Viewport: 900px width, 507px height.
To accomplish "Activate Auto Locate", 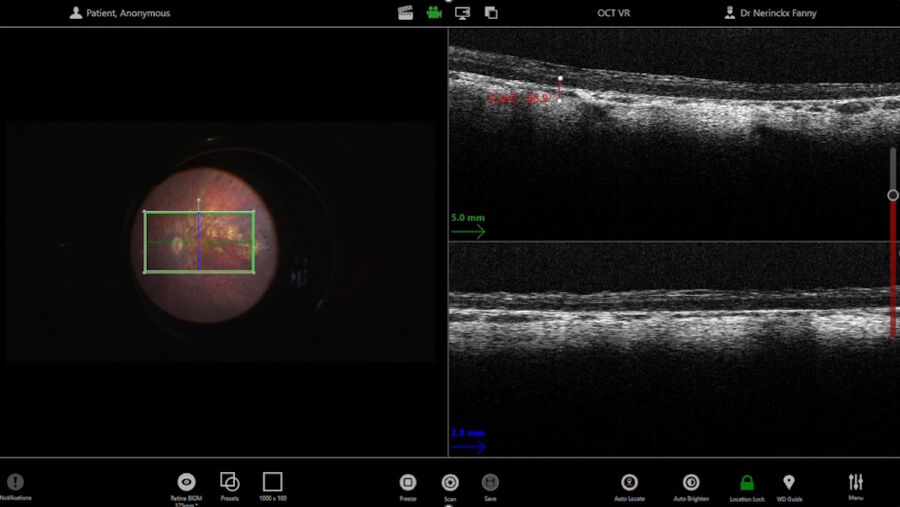I will 630,487.
